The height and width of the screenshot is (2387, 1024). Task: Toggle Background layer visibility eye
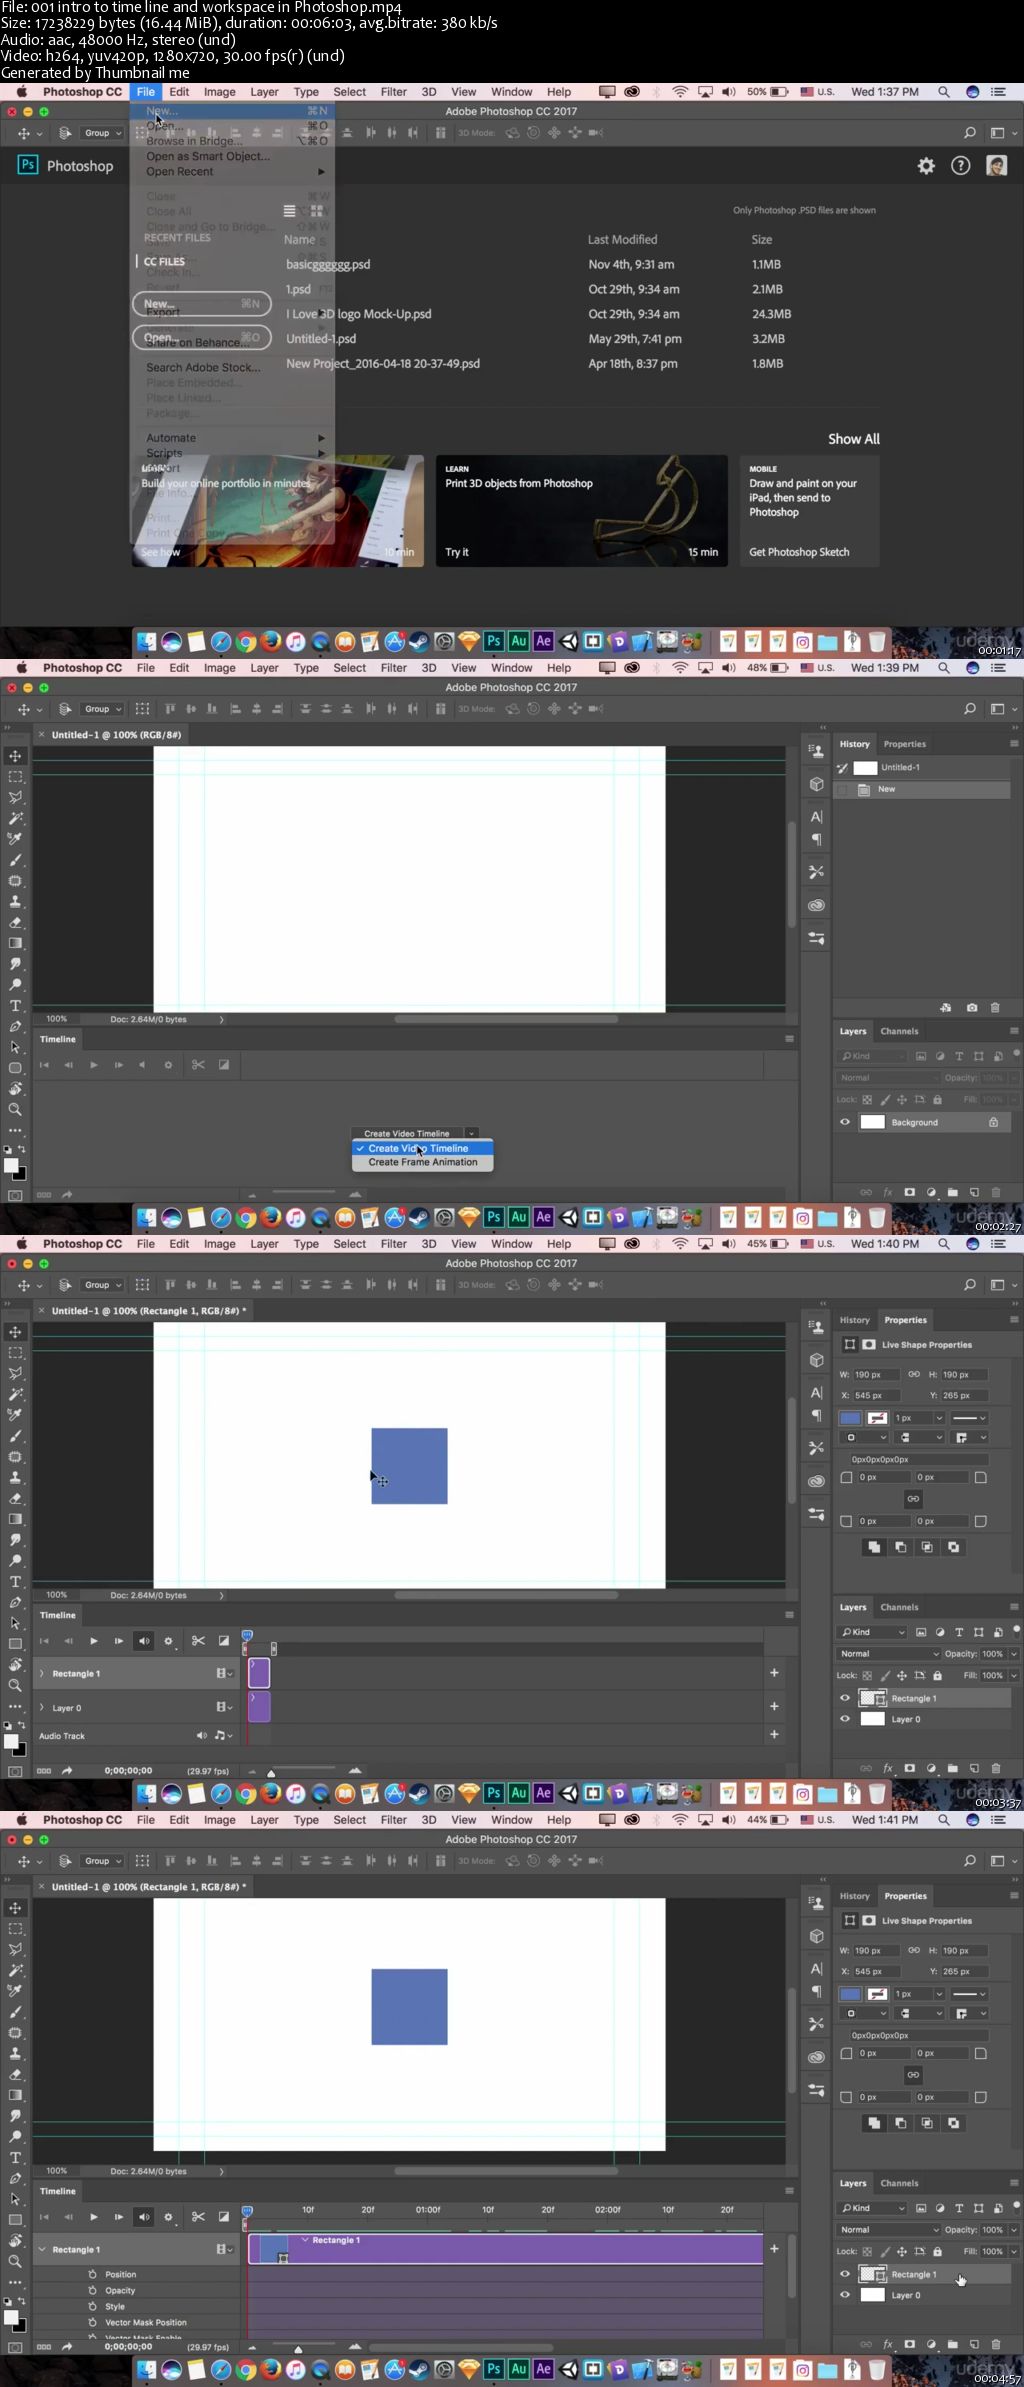pyautogui.click(x=845, y=1122)
